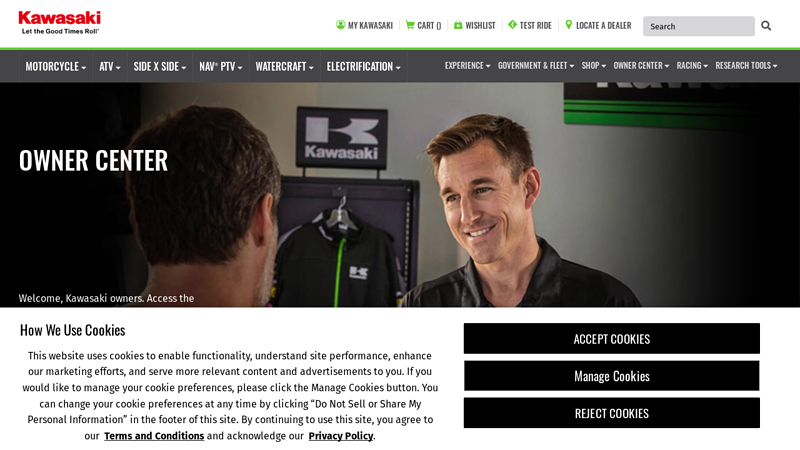Click the Accept Cookies button
800x450 pixels.
point(612,338)
